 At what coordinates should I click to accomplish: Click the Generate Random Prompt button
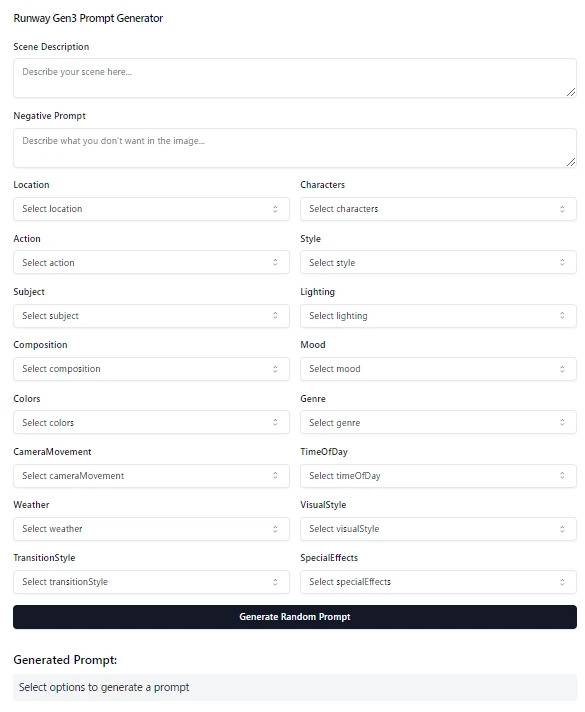(x=295, y=617)
